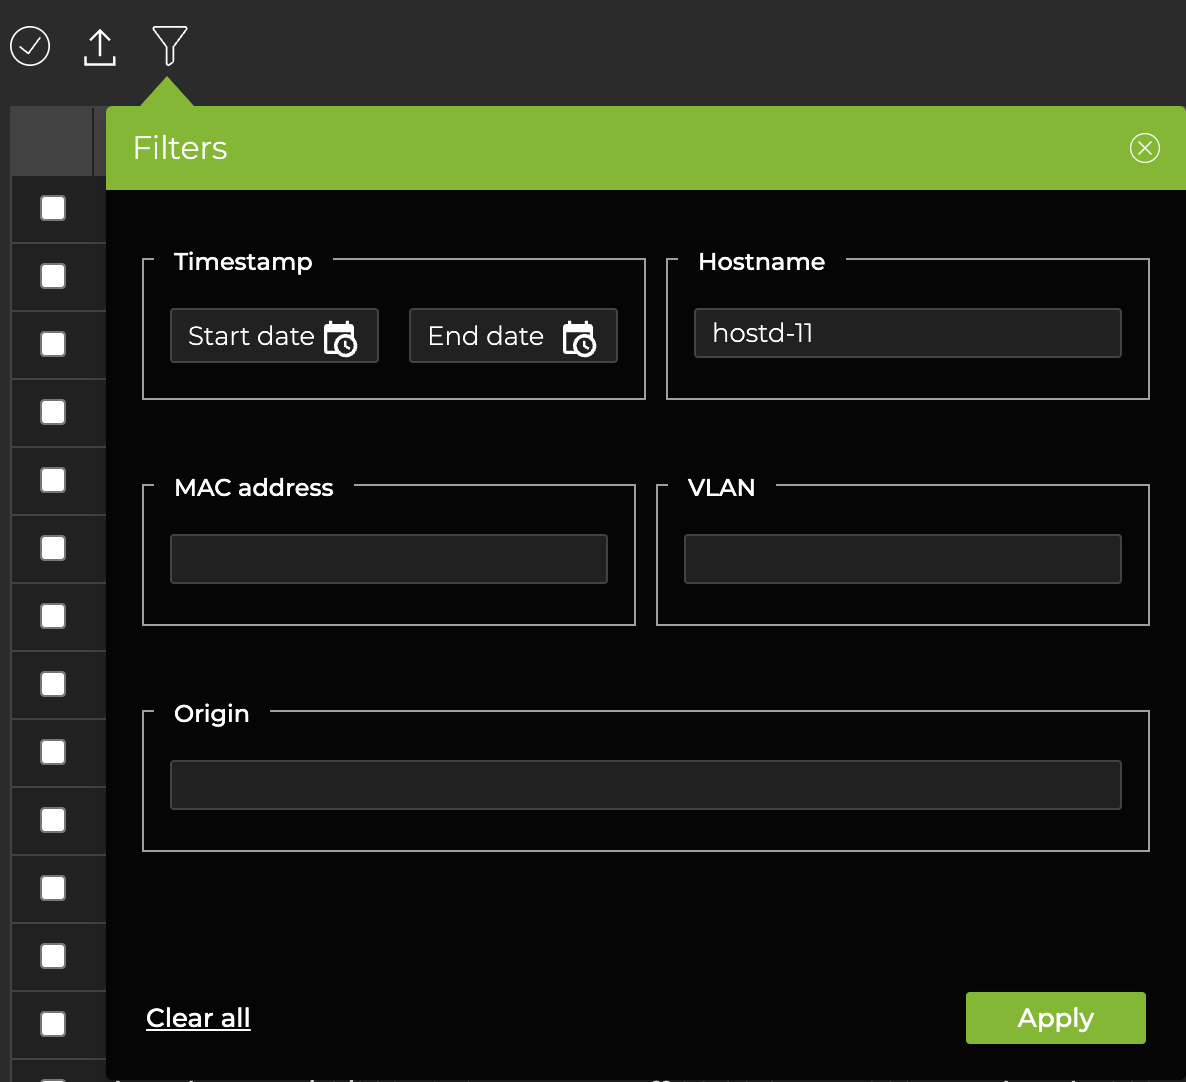
Task: Select the checkbox in the third table row
Action: (x=52, y=345)
